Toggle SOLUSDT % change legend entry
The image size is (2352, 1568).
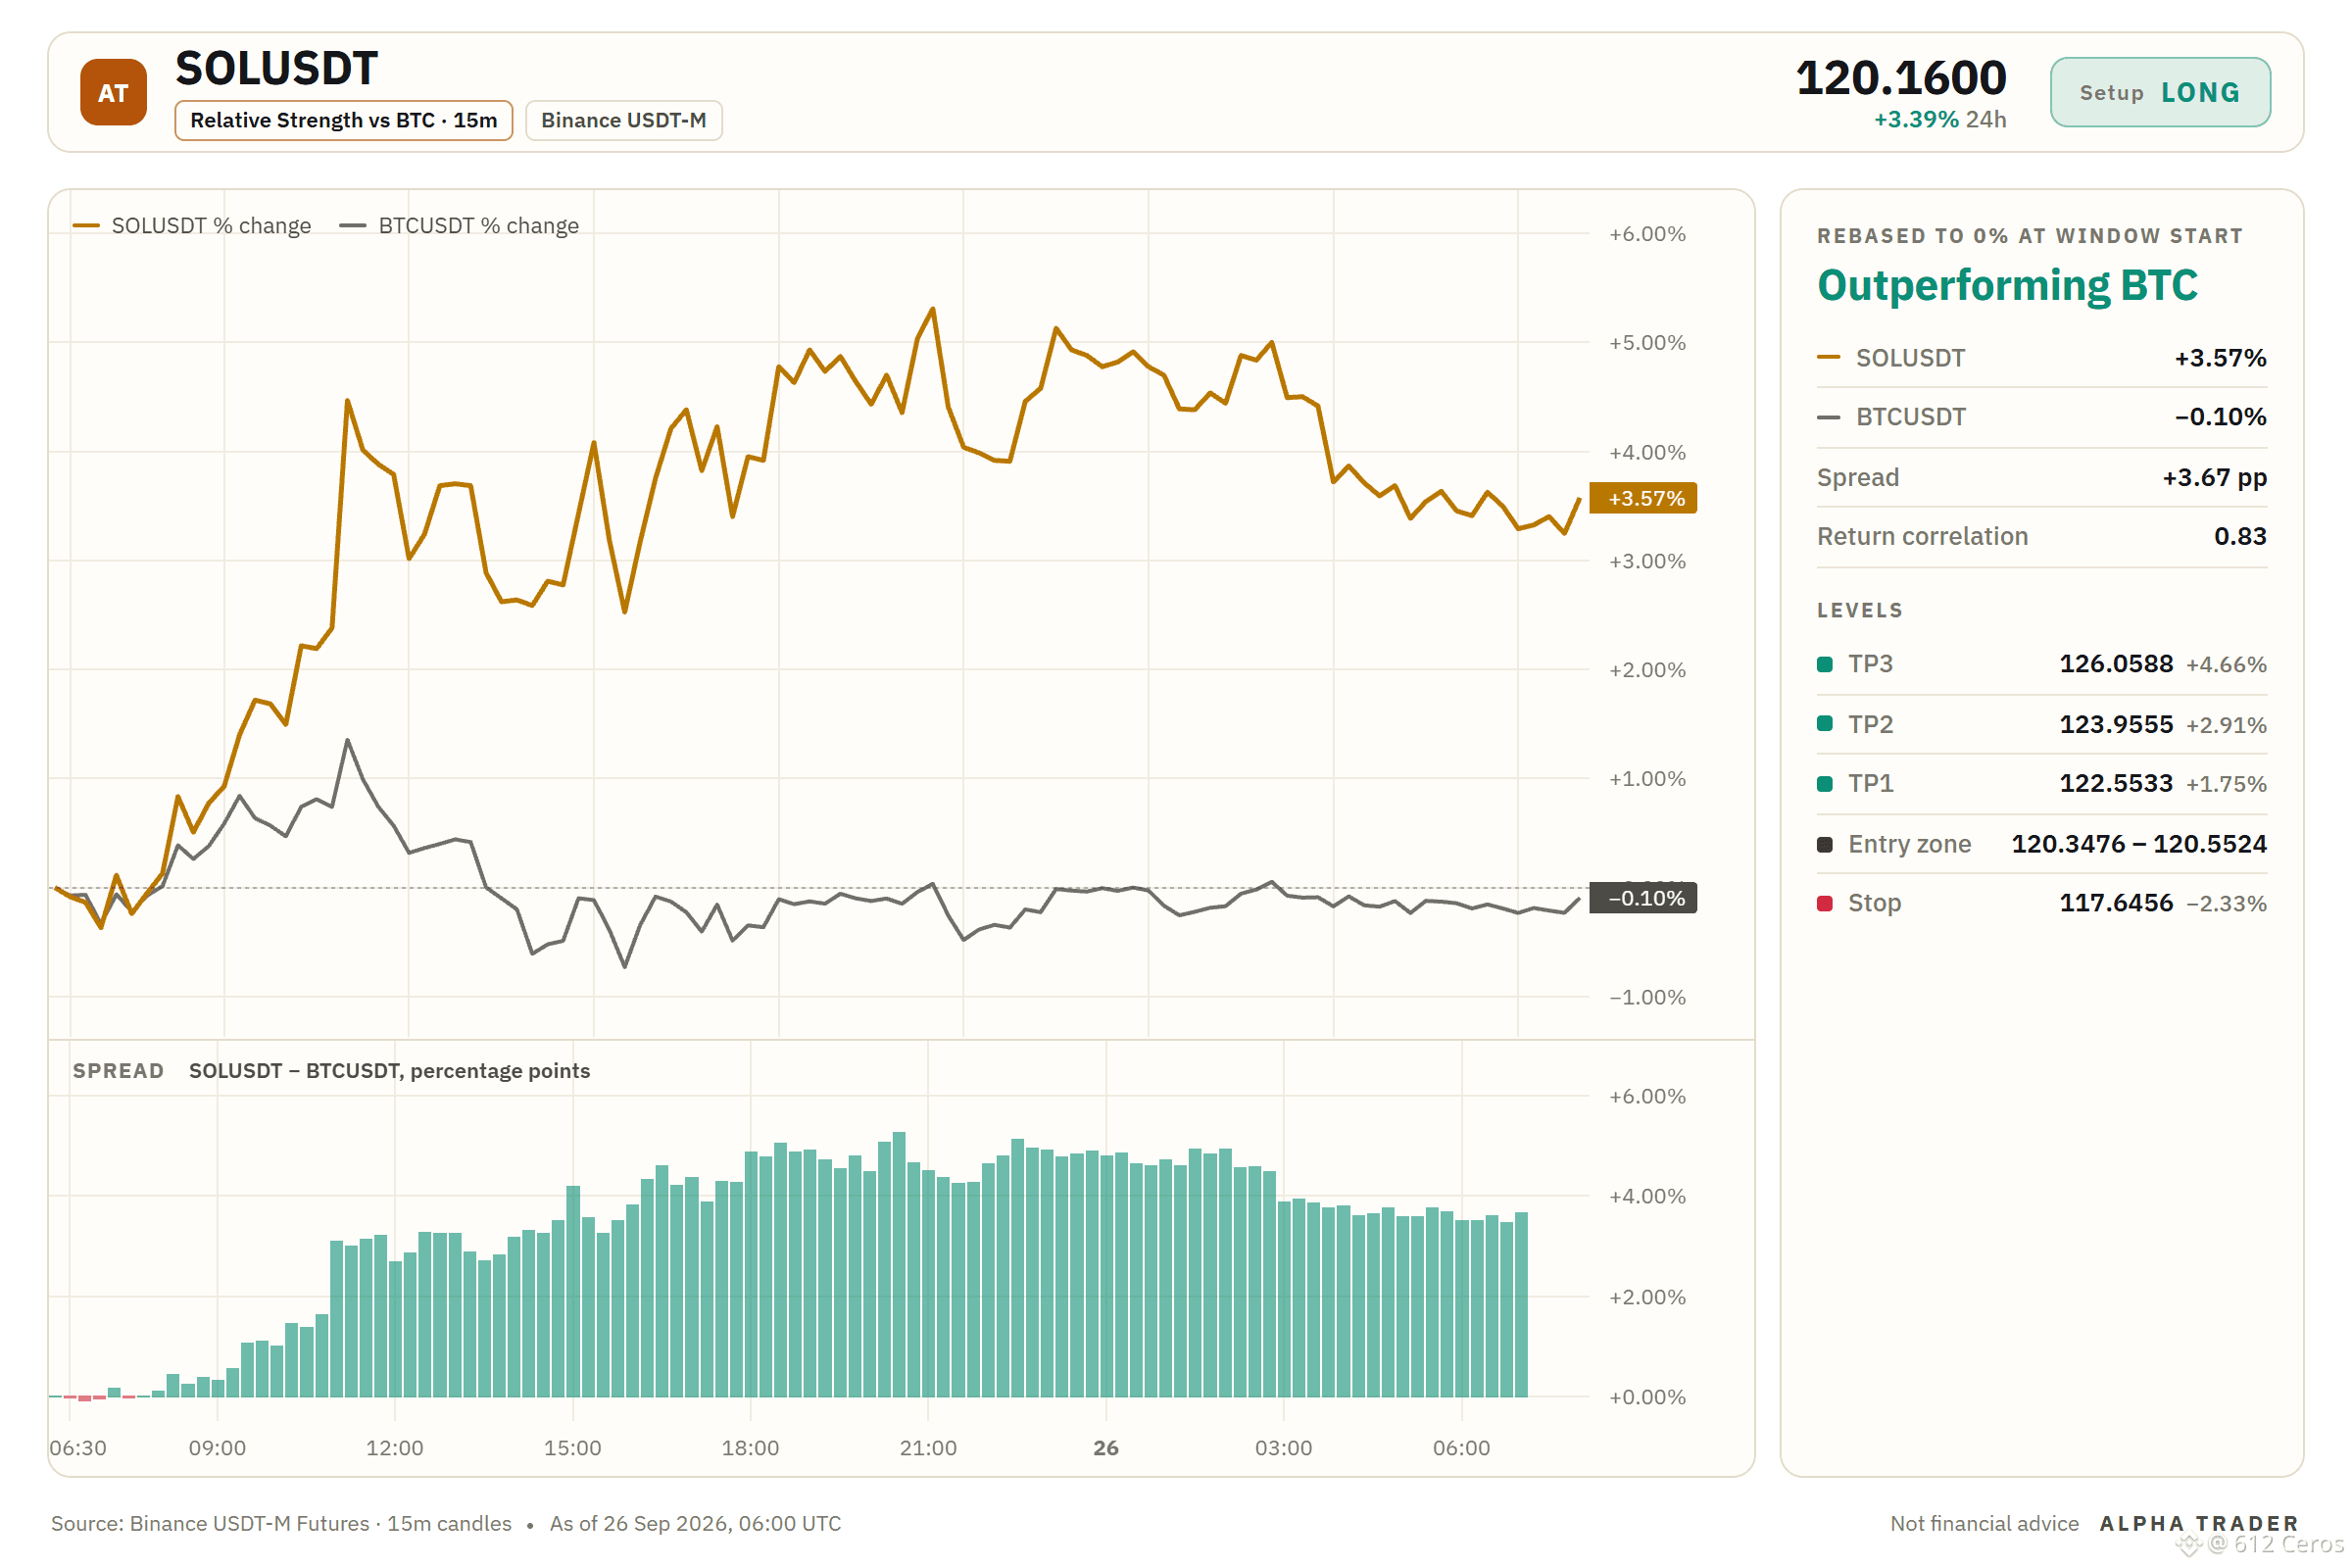(x=192, y=226)
